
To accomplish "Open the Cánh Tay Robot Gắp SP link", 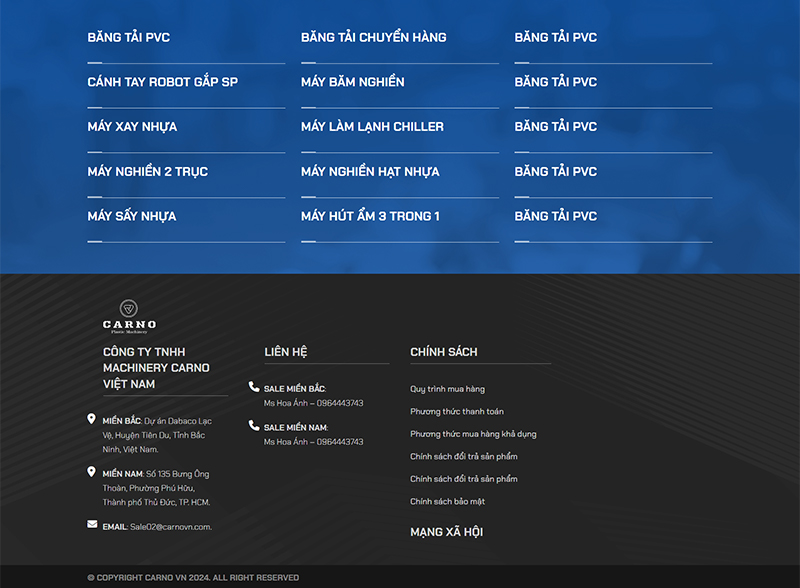I will (x=163, y=82).
